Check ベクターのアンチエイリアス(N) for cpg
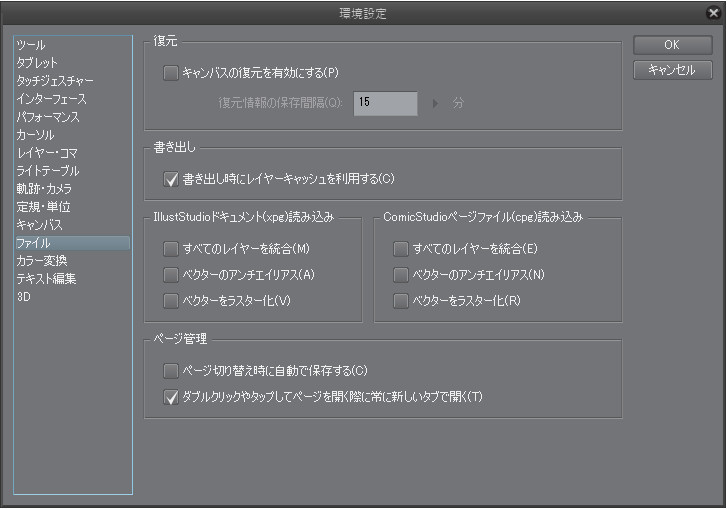The image size is (727, 509). tap(401, 275)
